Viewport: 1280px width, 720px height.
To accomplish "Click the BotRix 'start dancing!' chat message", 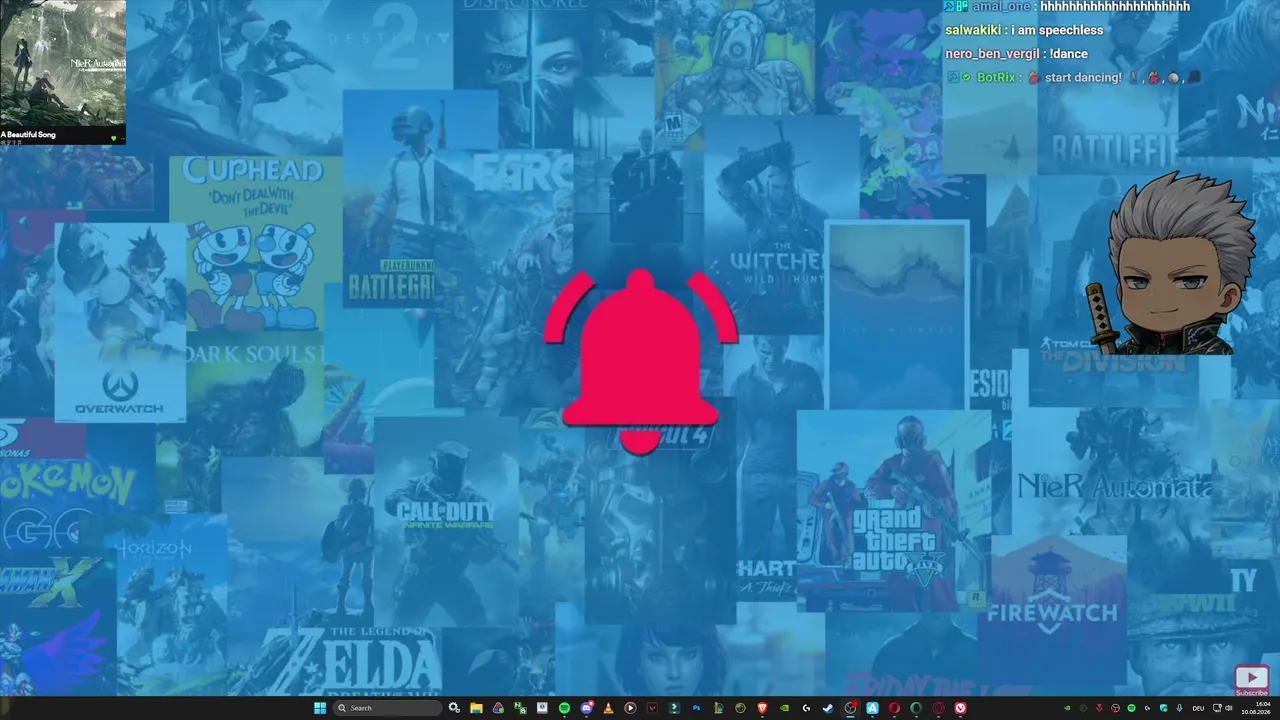I will point(1073,77).
